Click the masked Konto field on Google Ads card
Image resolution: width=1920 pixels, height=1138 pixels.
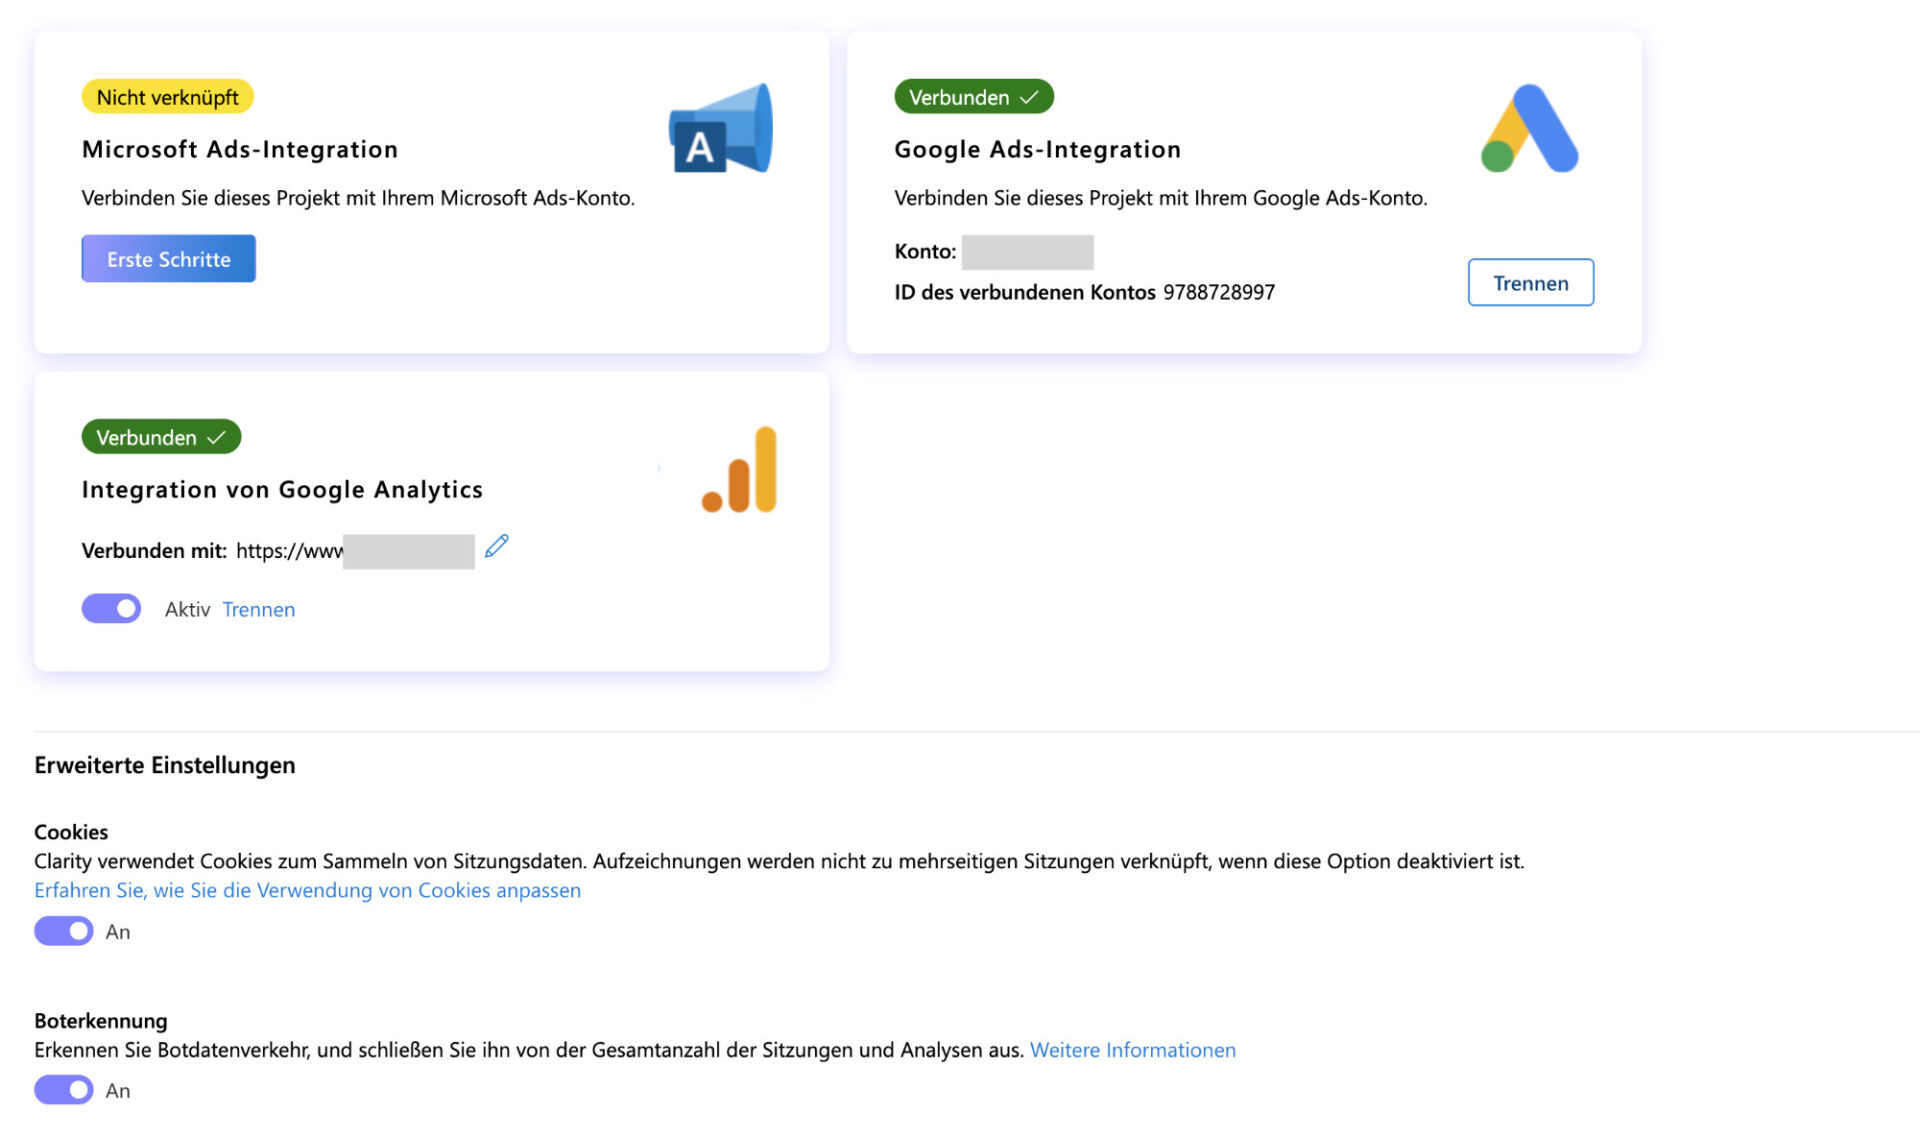[x=1027, y=251]
